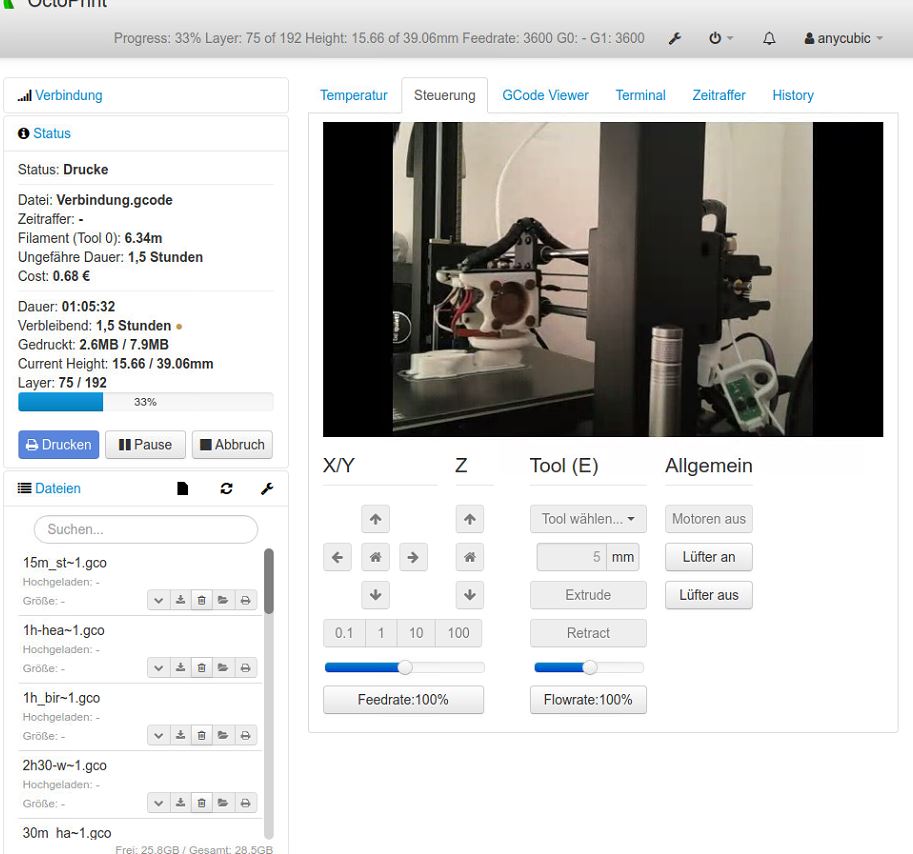Select the 100 mm jog step size

458,633
